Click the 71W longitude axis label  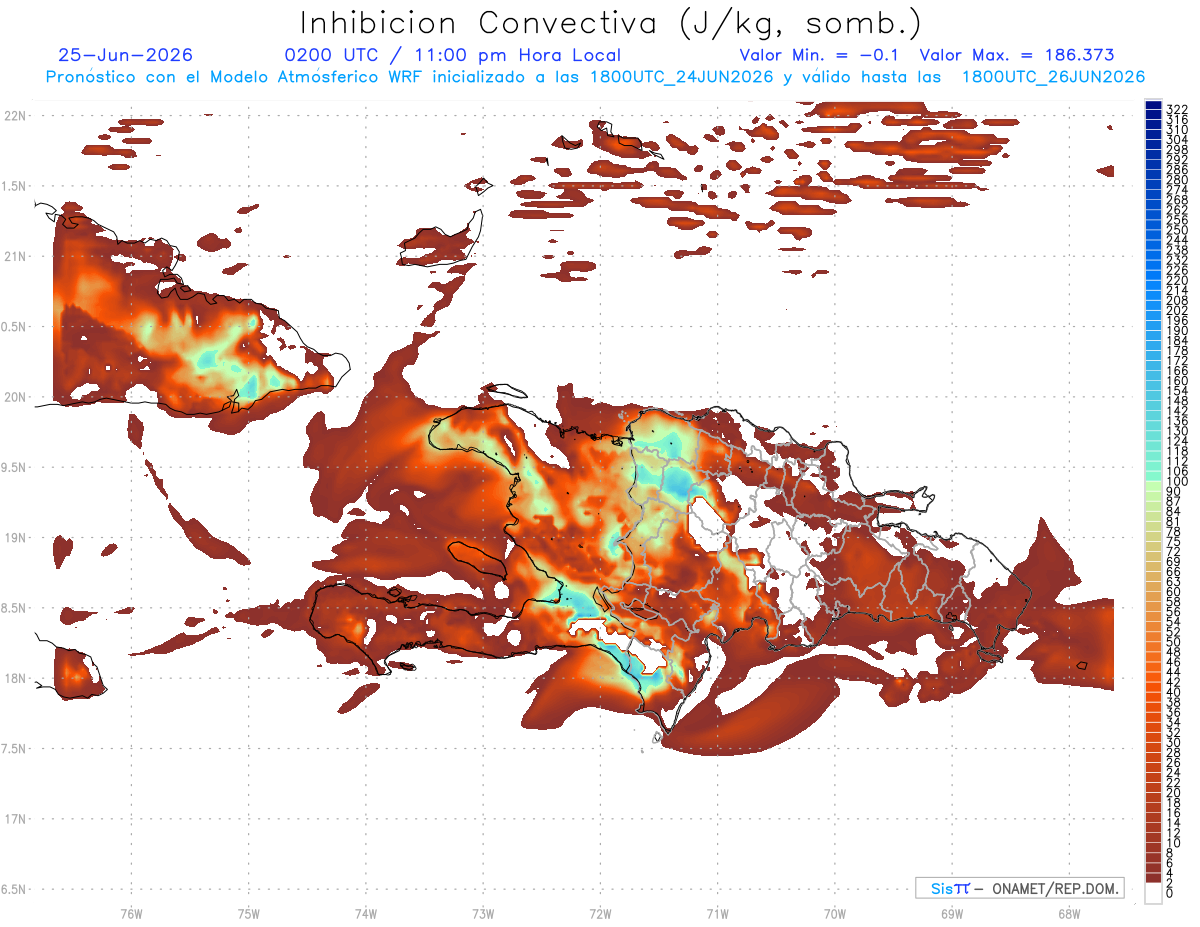(x=717, y=912)
